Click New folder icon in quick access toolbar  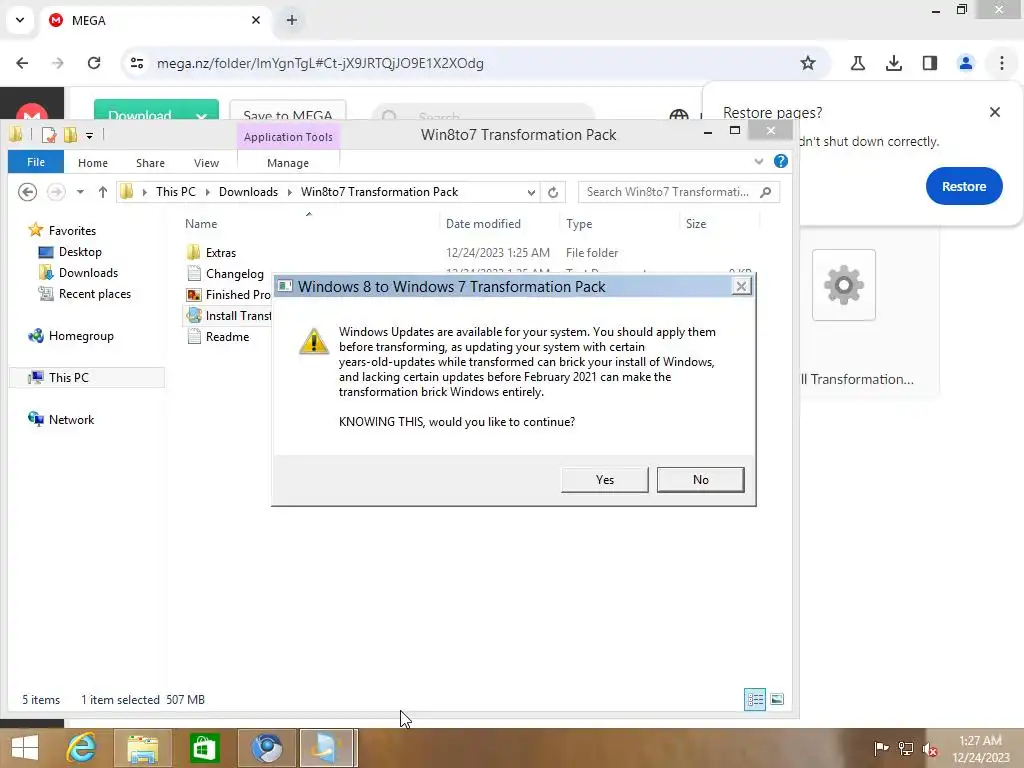[x=71, y=135]
